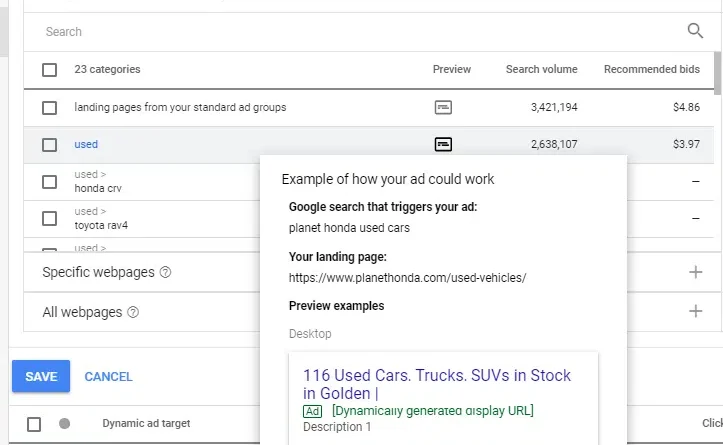Click the search magnifier icon
This screenshot has height=445, width=723.
coord(695,31)
